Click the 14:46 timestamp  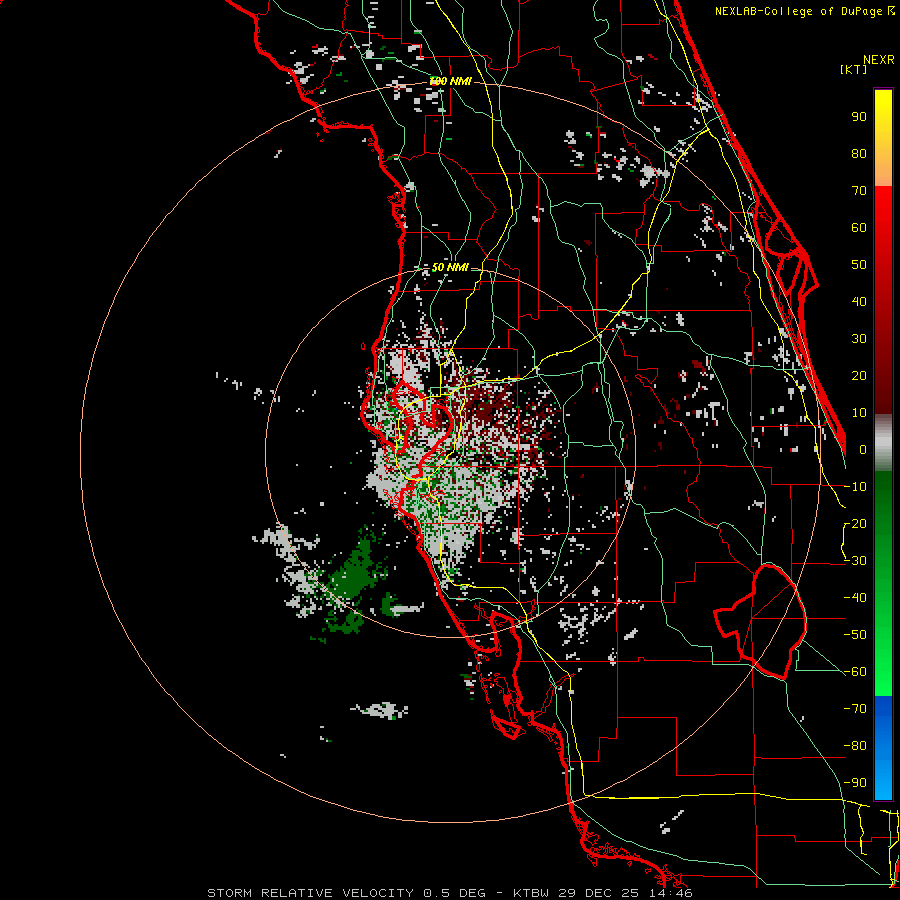(x=669, y=893)
